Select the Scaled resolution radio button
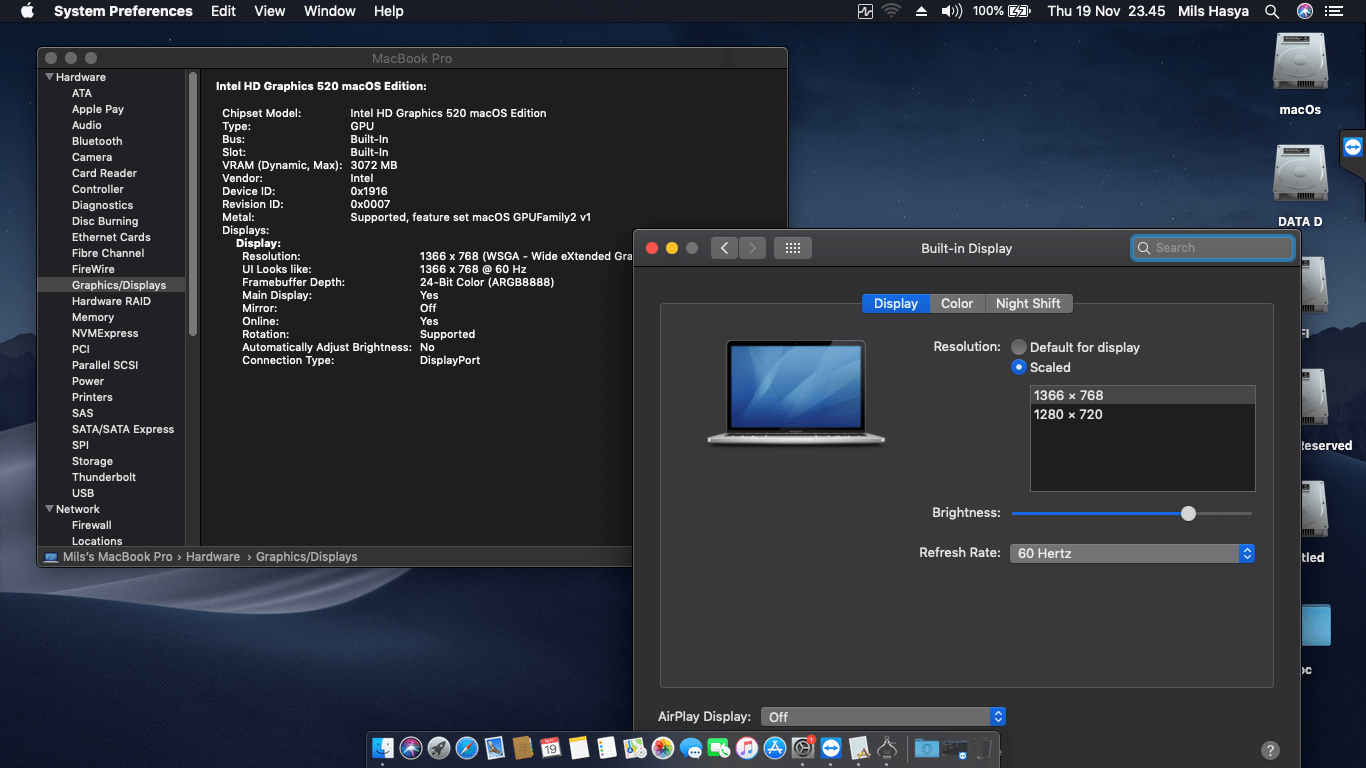Image resolution: width=1366 pixels, height=768 pixels. [1018, 367]
